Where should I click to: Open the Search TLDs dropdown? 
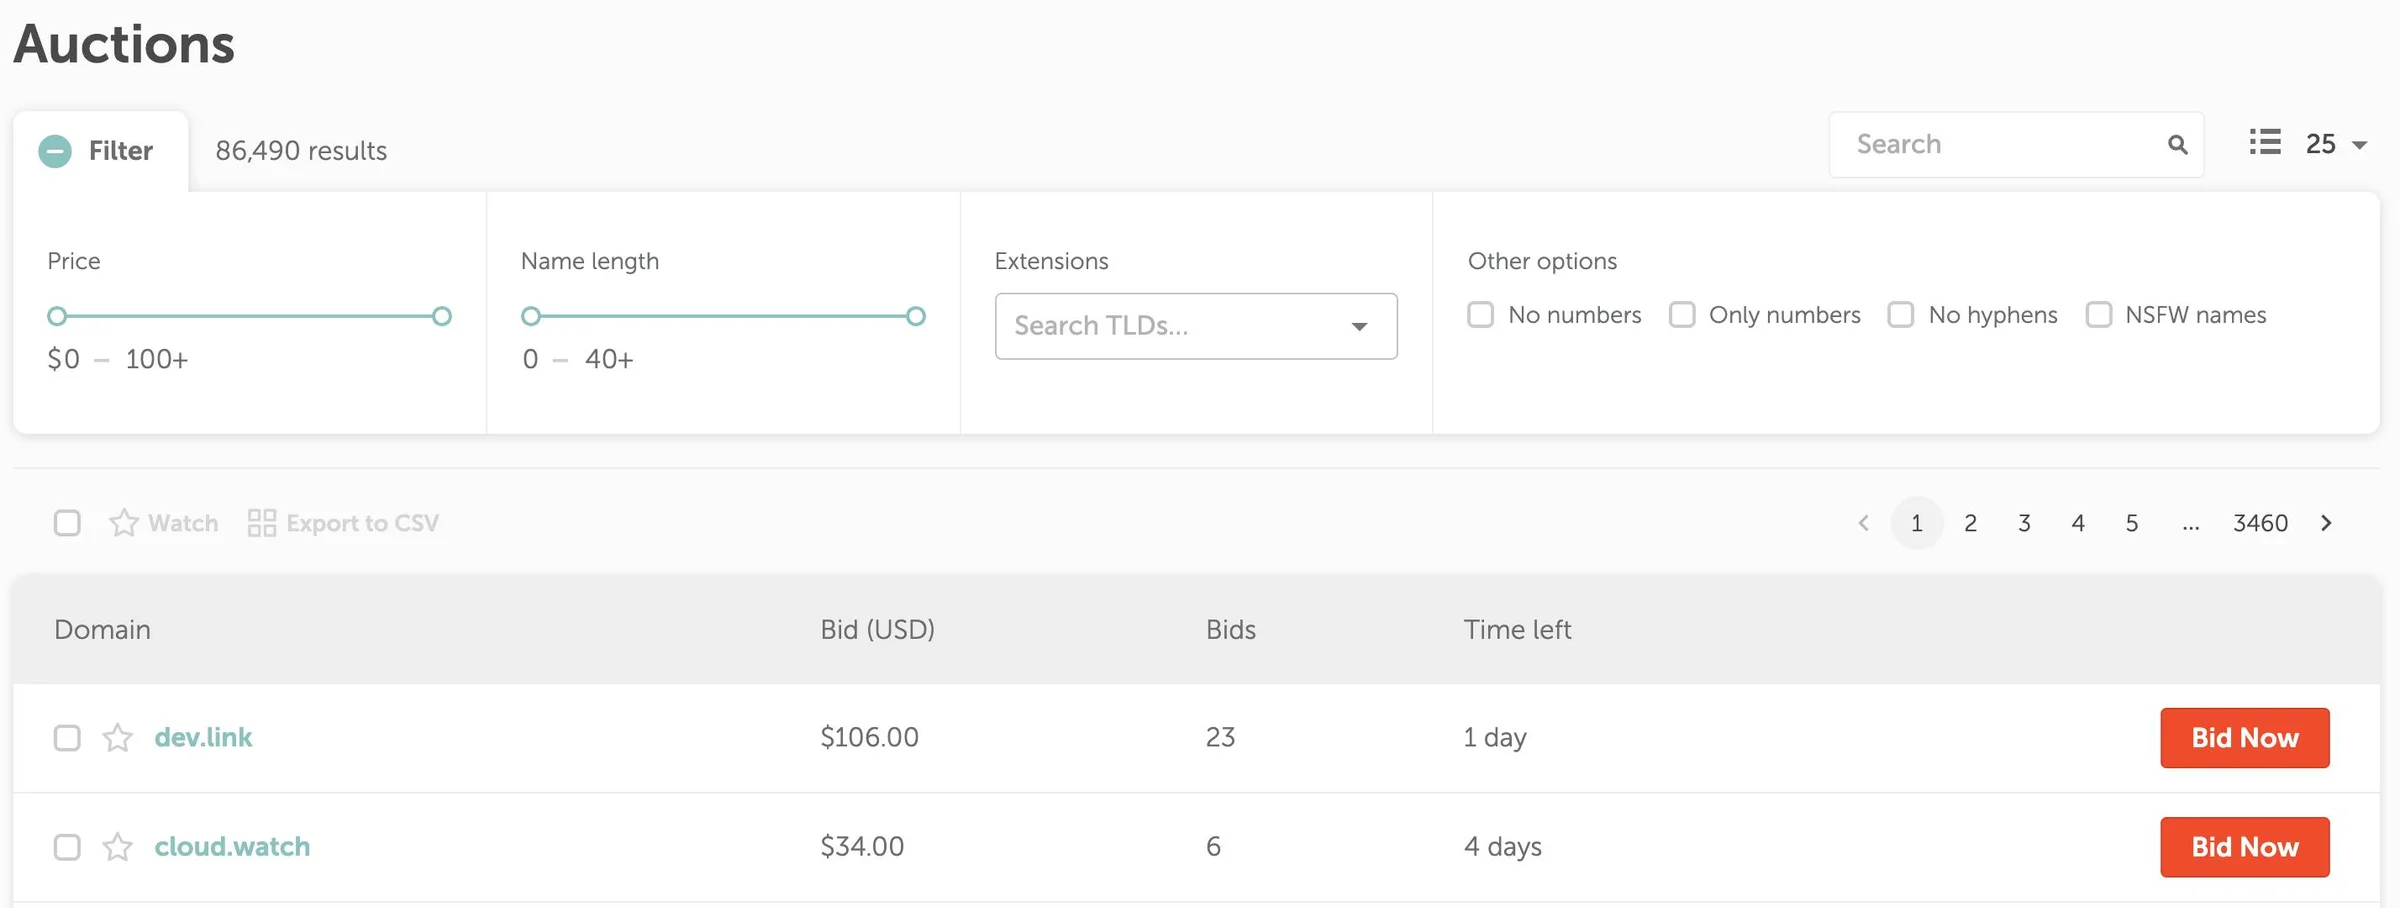1196,326
